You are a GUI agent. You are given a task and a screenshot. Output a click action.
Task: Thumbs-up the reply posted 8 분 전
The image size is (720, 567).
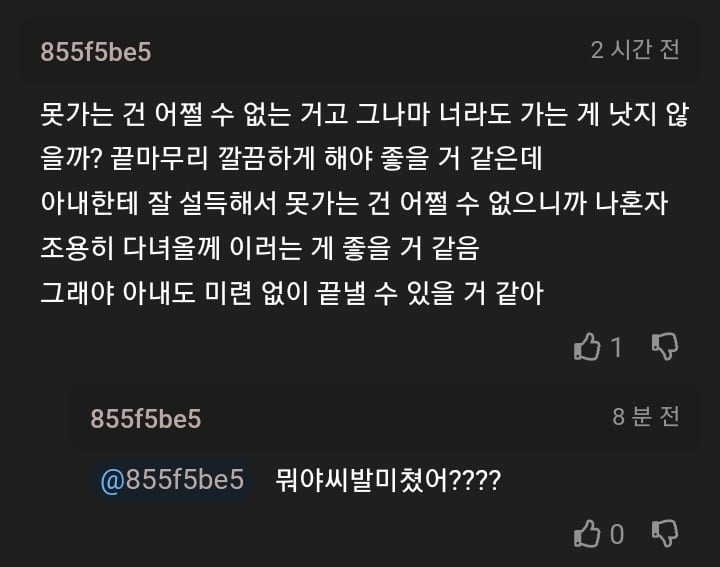tap(587, 534)
